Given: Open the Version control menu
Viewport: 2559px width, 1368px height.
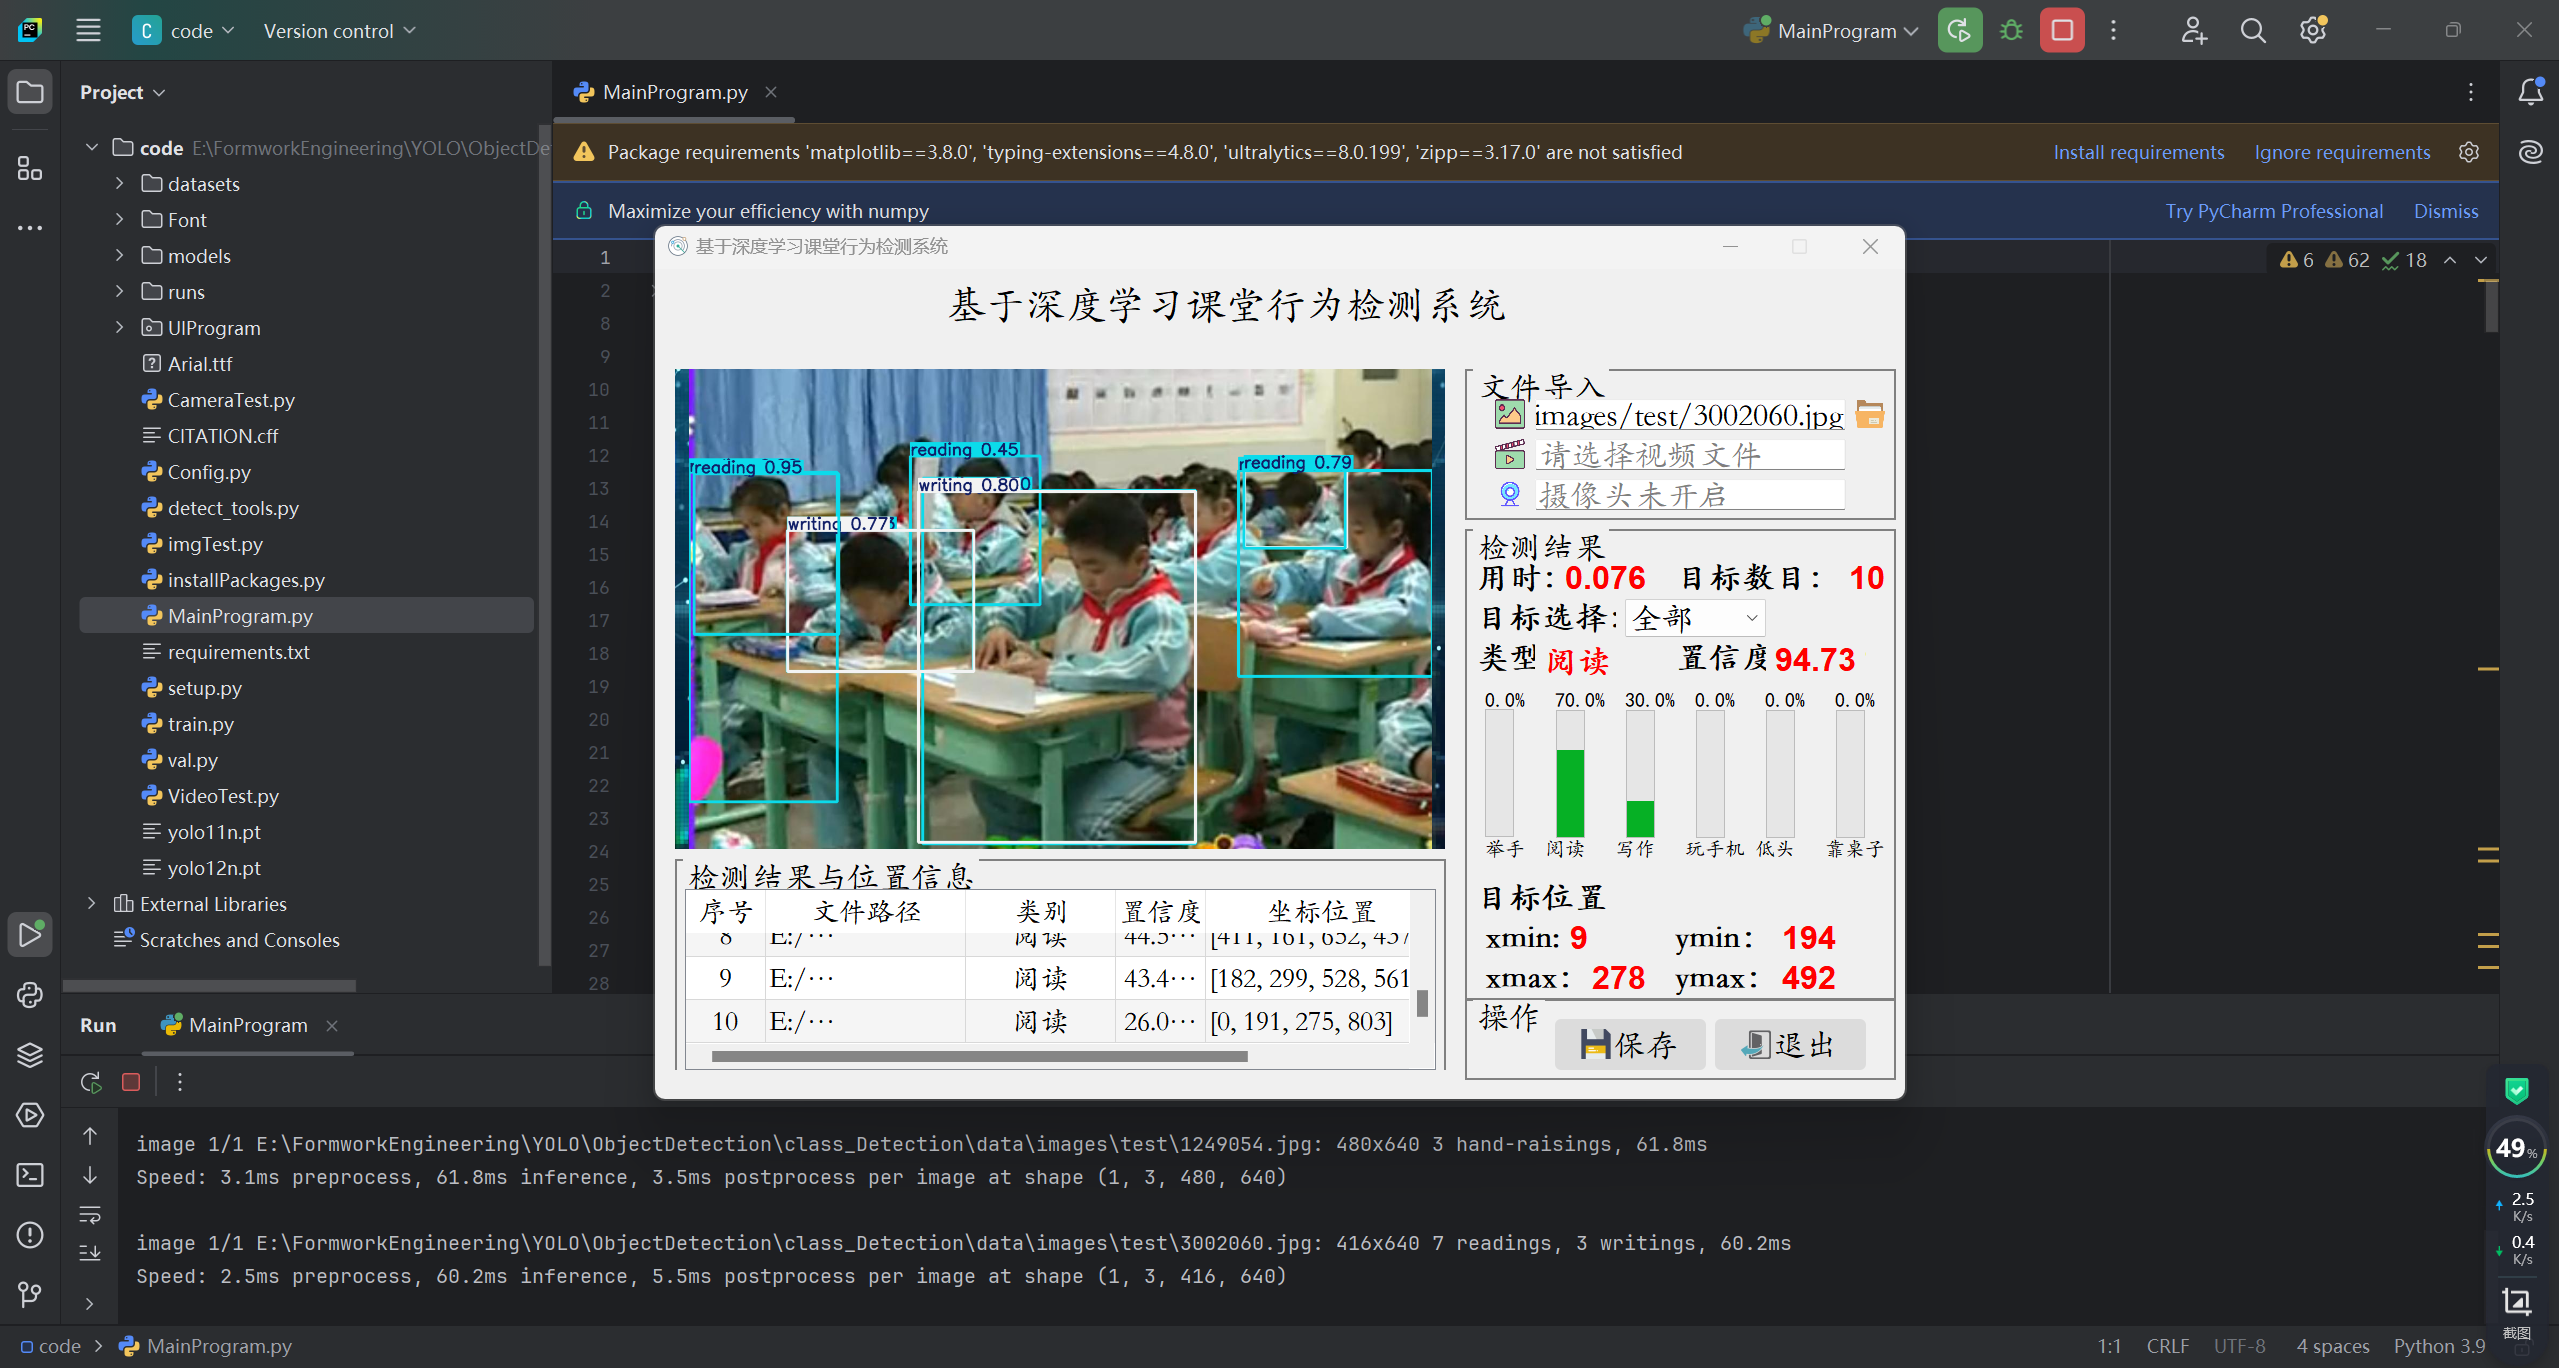Looking at the screenshot, I should coord(338,31).
